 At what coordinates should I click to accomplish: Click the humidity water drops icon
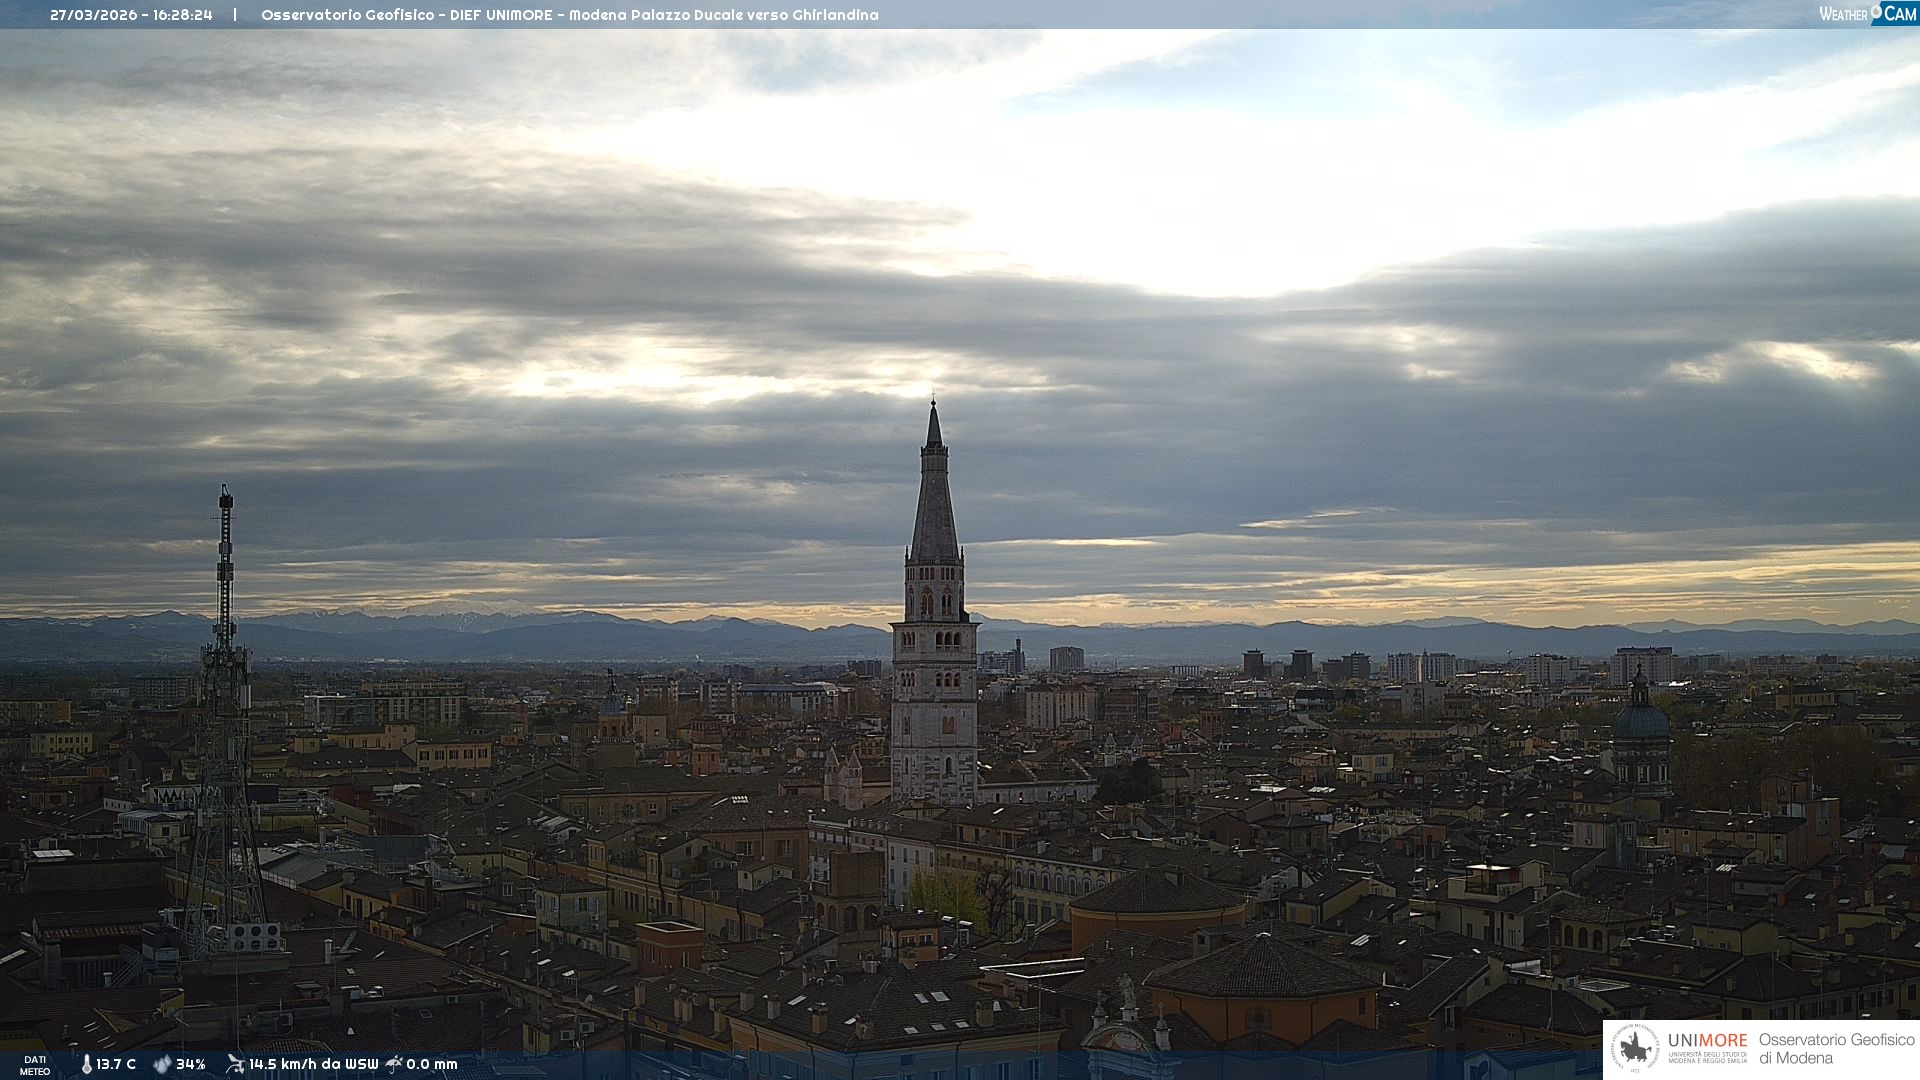tap(162, 1064)
